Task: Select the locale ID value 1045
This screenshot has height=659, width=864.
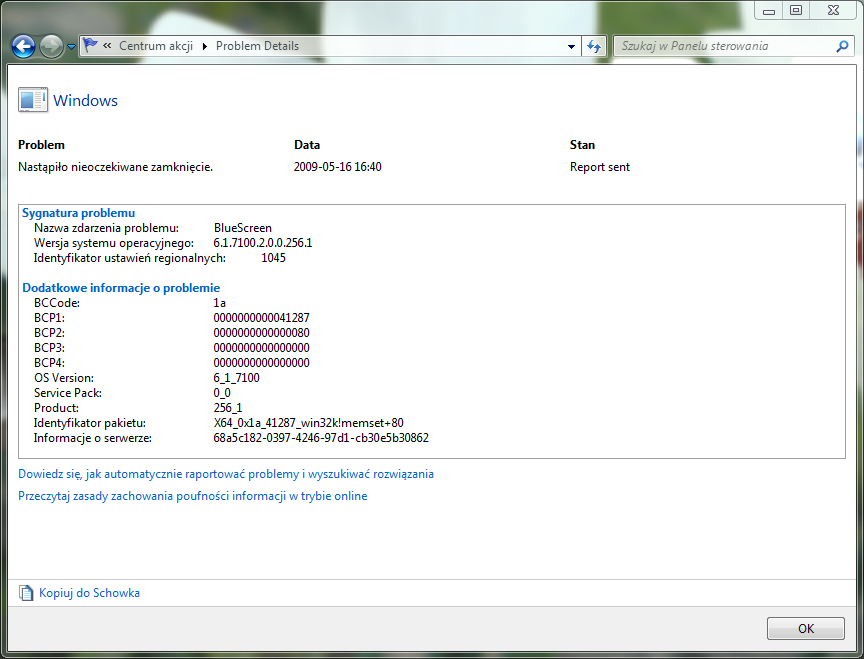Action: point(273,258)
